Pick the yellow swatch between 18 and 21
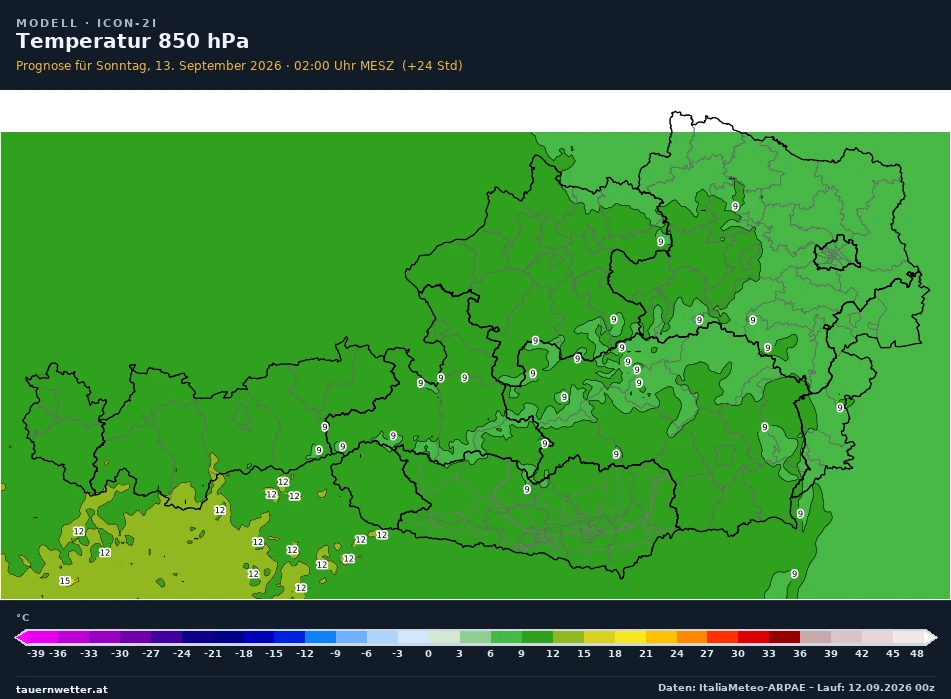The height and width of the screenshot is (699, 951). pyautogui.click(x=630, y=637)
